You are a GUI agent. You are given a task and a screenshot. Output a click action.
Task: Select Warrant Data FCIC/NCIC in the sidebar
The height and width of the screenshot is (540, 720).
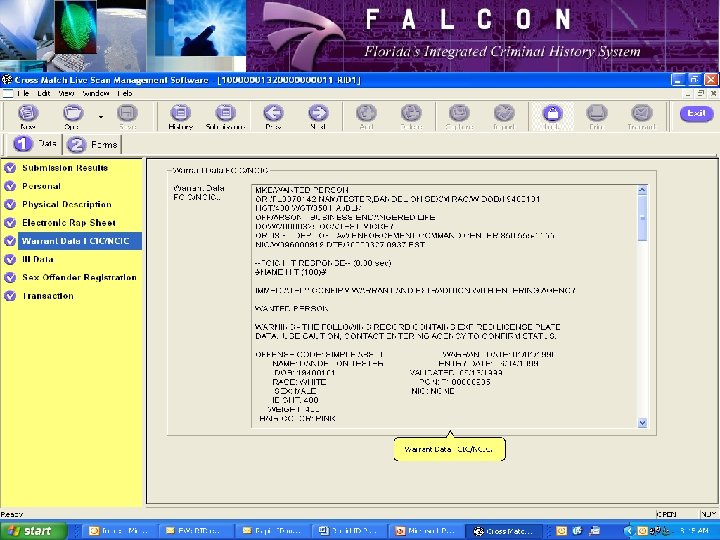pyautogui.click(x=79, y=241)
